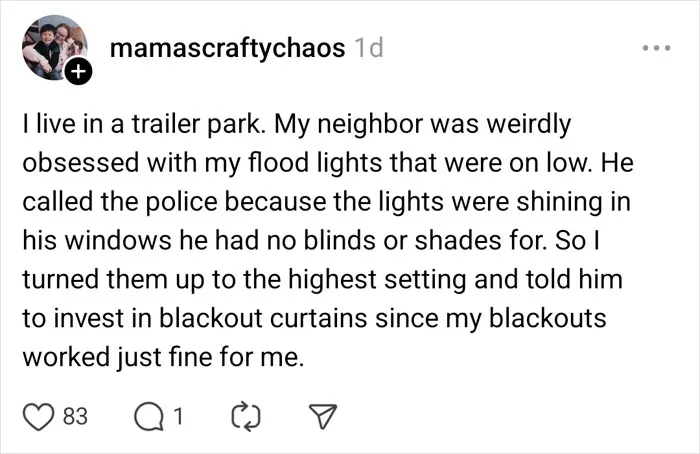Follow mamascraftychaos via the plus badge

(79, 71)
